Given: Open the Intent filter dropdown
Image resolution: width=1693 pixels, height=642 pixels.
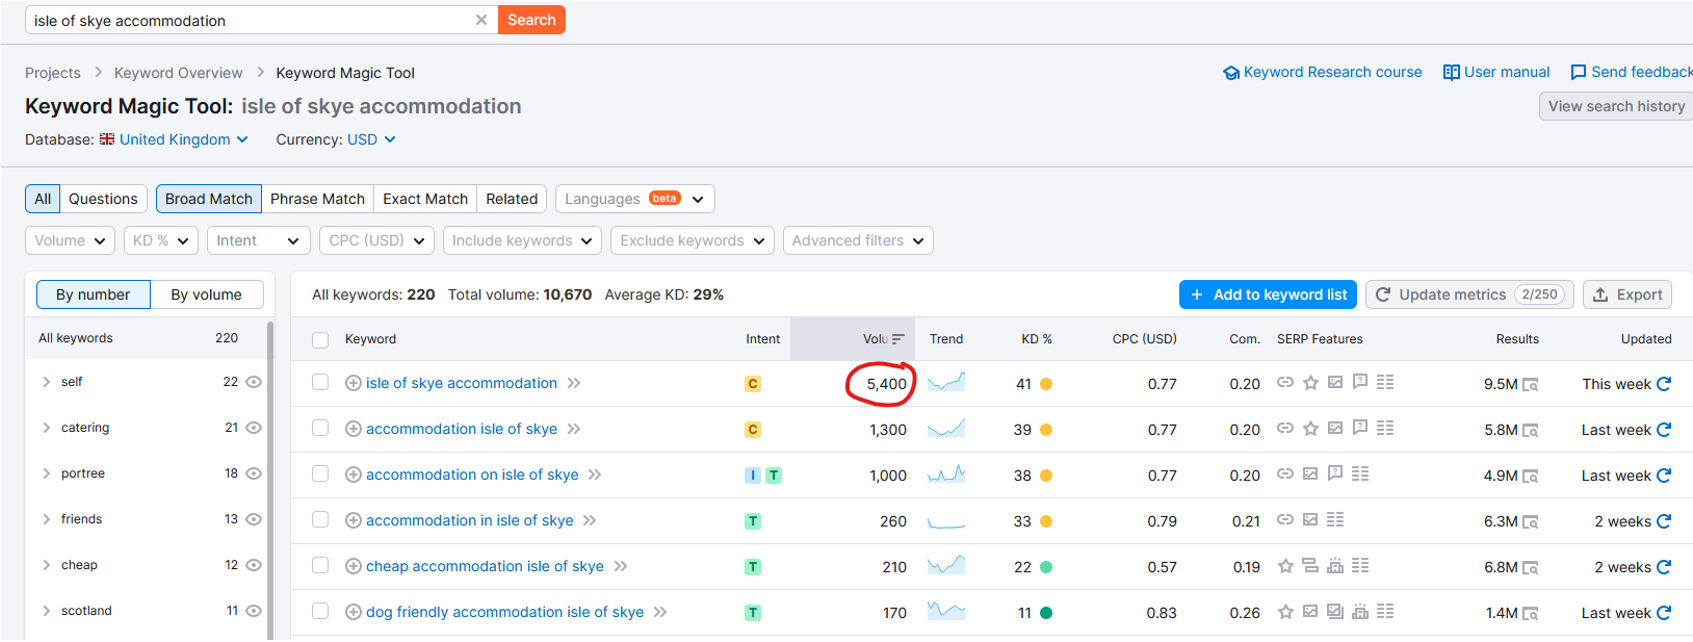Looking at the screenshot, I should coord(258,241).
